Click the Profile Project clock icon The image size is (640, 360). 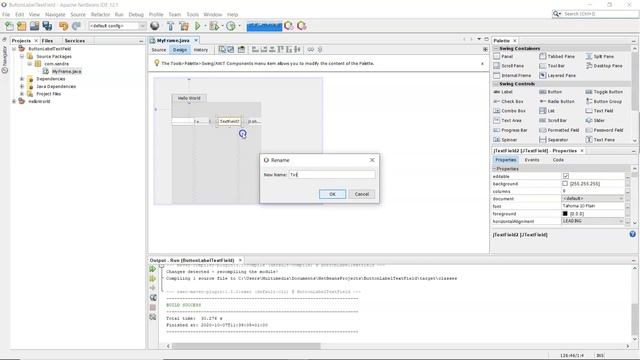click(x=231, y=26)
